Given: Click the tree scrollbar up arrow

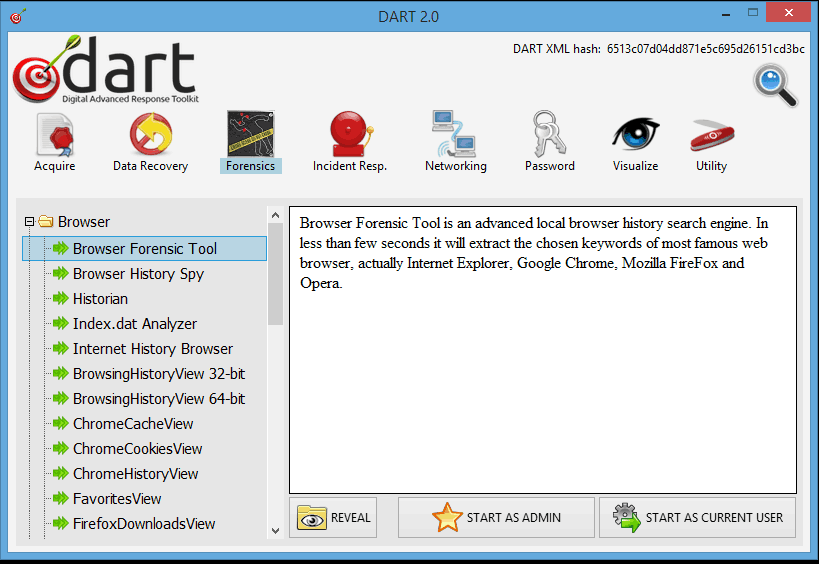Looking at the screenshot, I should click(275, 215).
